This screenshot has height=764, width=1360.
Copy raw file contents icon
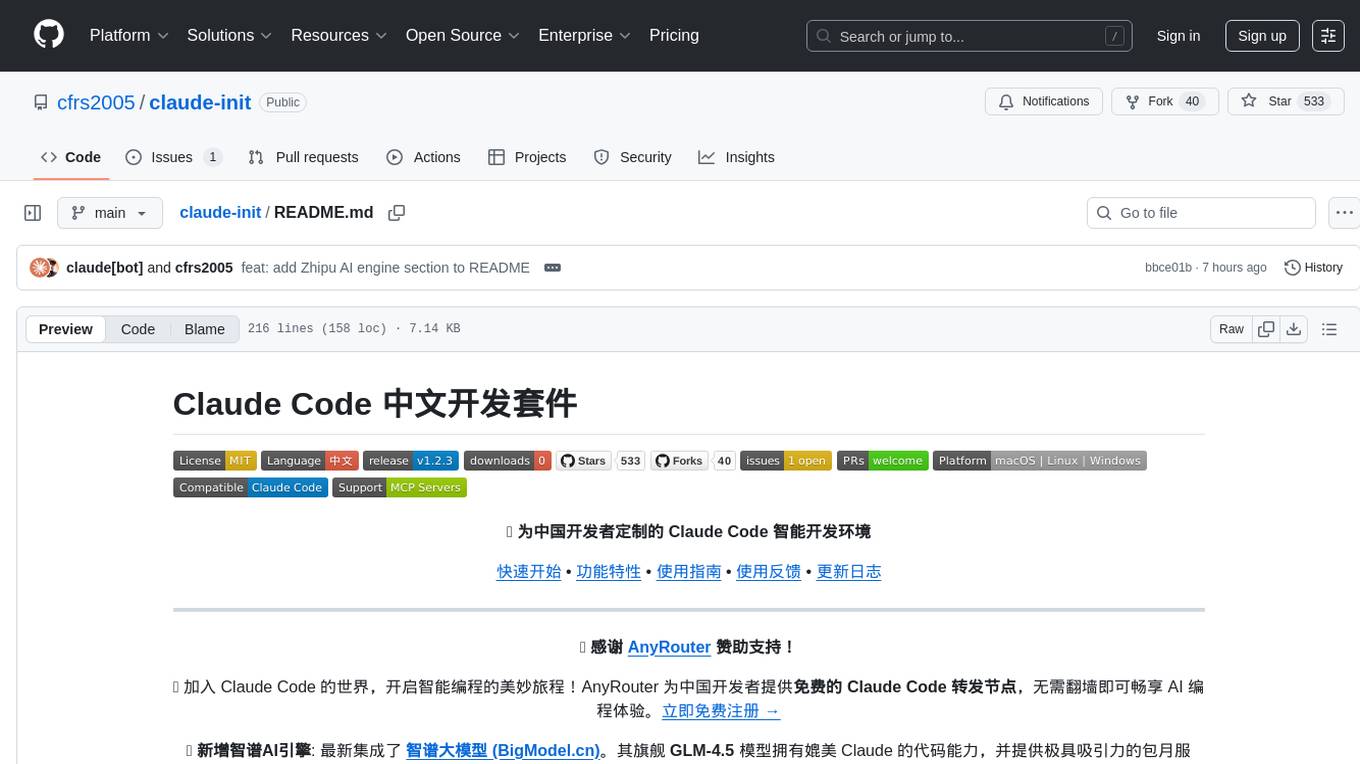coord(1266,329)
